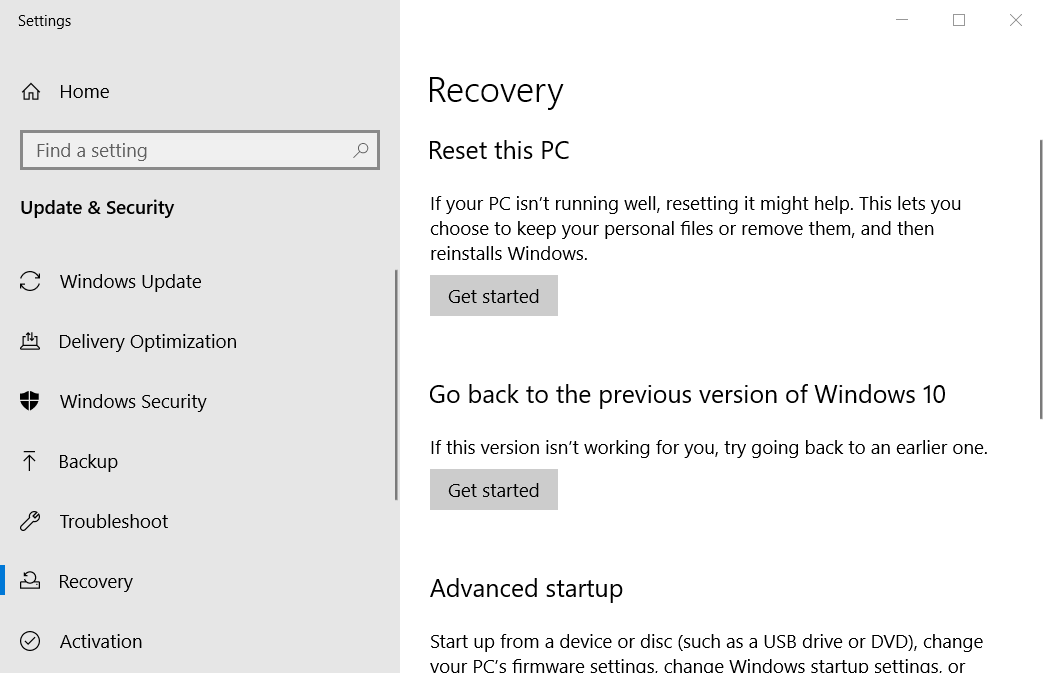1045x673 pixels.
Task: Click the Windows Security shield icon
Action: click(30, 401)
